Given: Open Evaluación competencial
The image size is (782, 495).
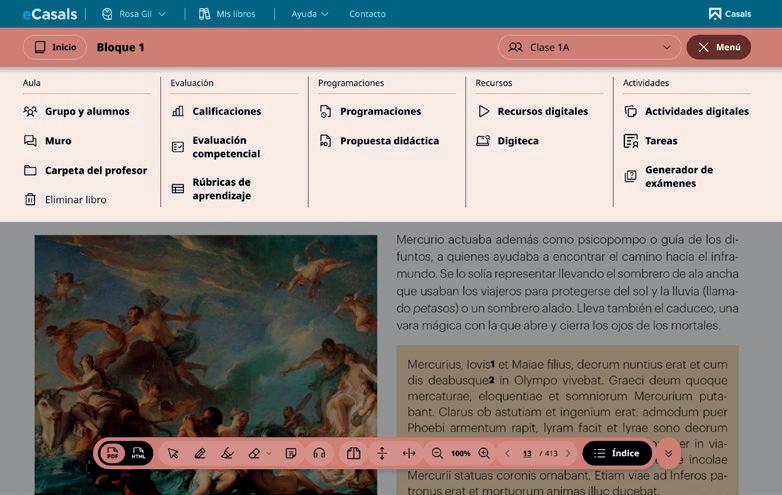Looking at the screenshot, I should pos(226,147).
